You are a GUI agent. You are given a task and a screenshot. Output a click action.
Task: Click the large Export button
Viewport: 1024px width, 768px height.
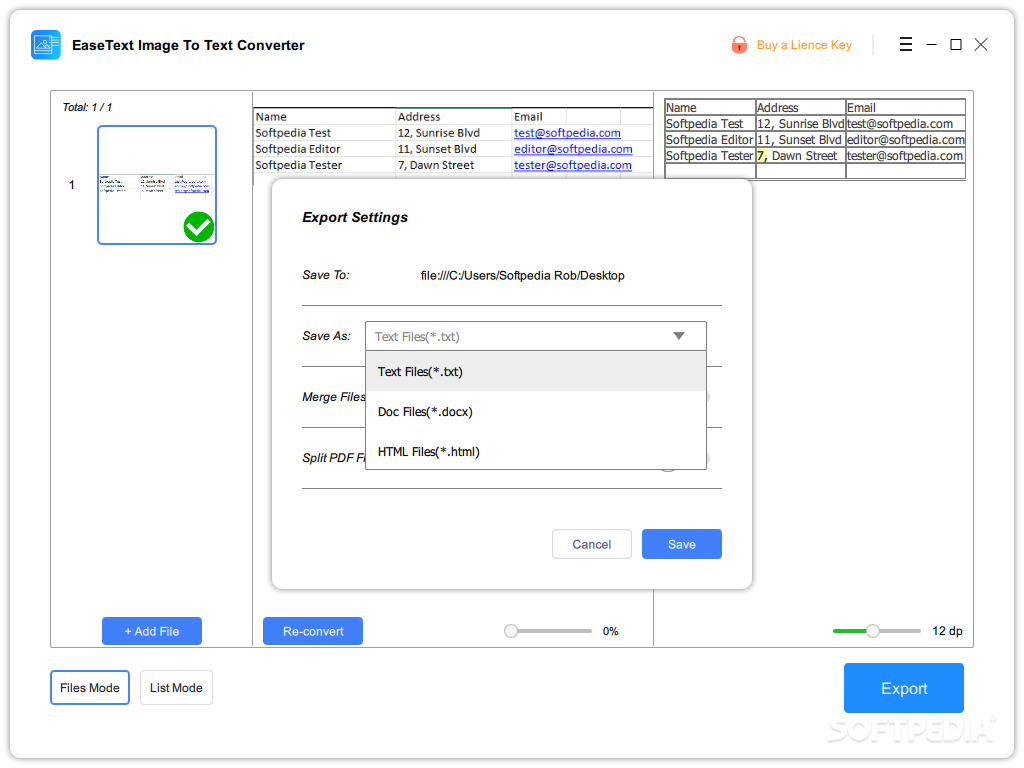click(x=904, y=688)
